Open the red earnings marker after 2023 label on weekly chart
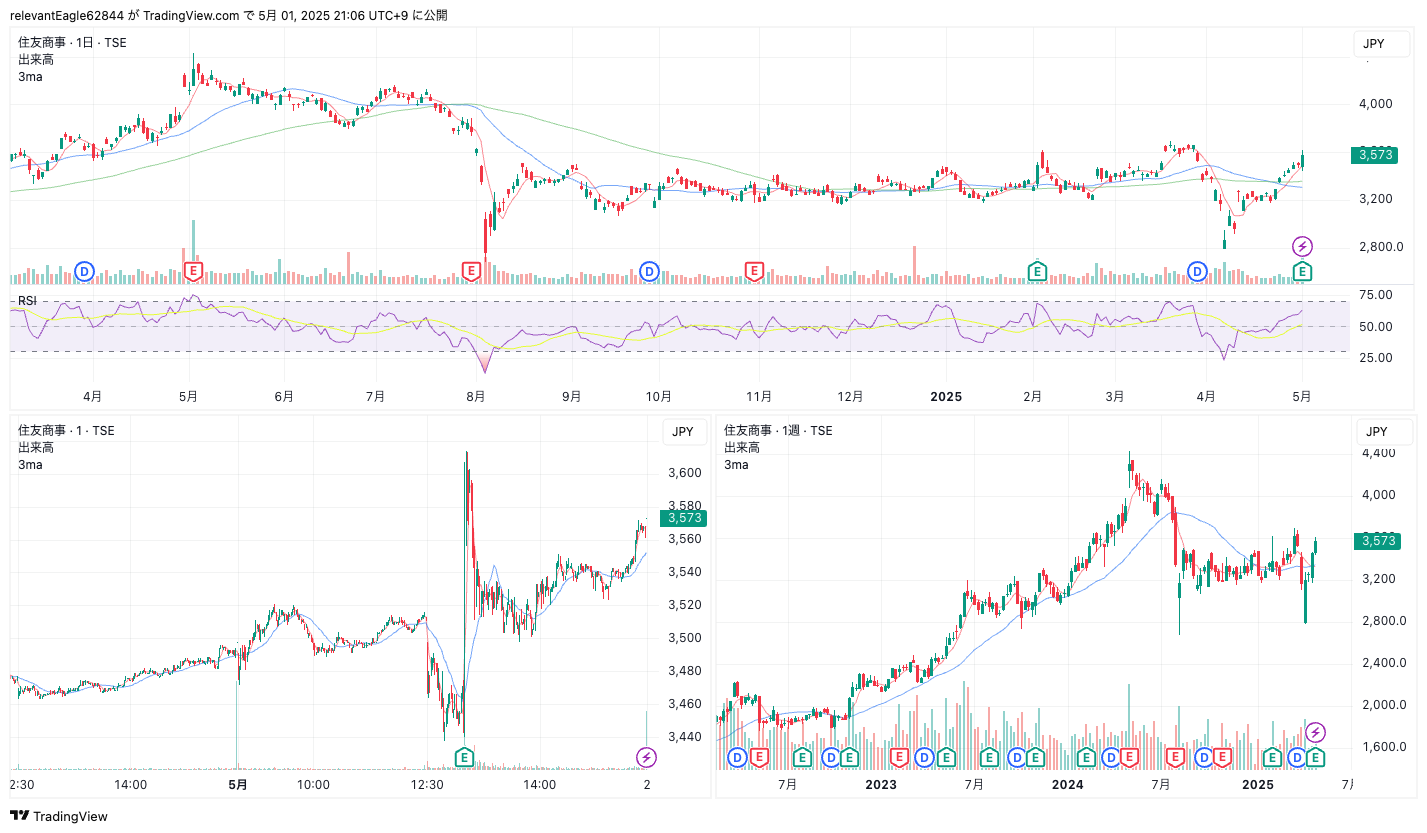Screen dimensions: 1427x833 coord(899,758)
